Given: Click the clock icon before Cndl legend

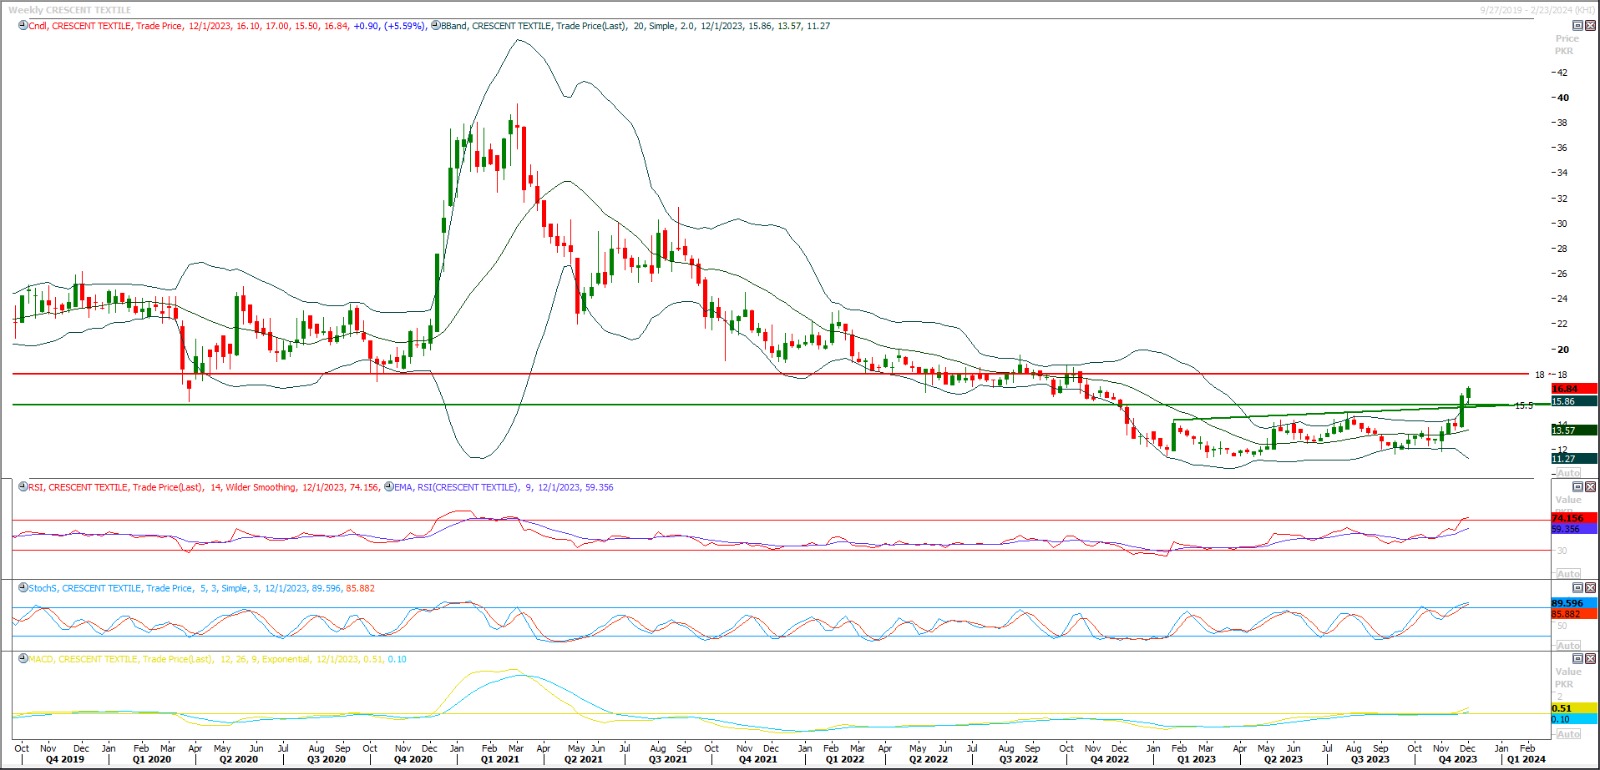Looking at the screenshot, I should 23,26.
